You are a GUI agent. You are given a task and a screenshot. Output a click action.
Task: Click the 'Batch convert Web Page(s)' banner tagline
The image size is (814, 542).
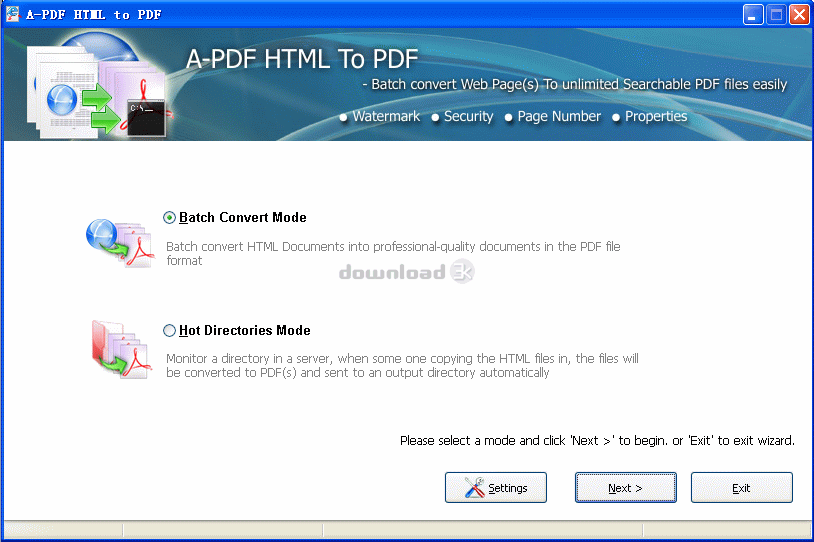pos(575,84)
